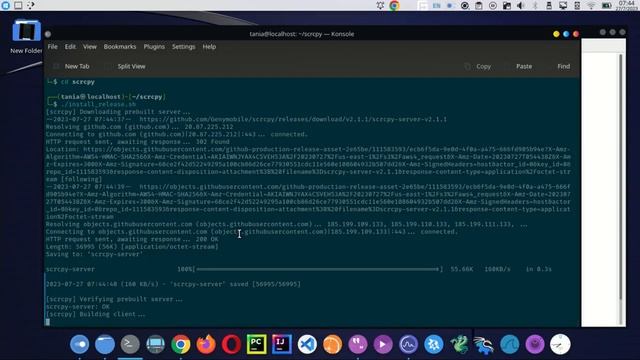The width and height of the screenshot is (640, 360).
Task: Open the purple quotes app in the dock
Action: pyautogui.click(x=358, y=344)
